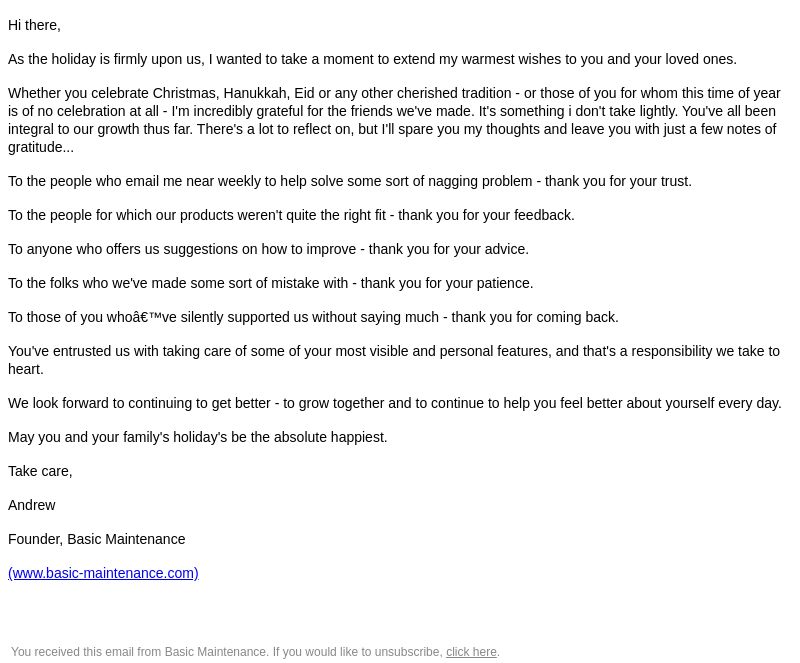800x663 pixels.
Task: Click the line thanking for your trust
Action: (349, 181)
